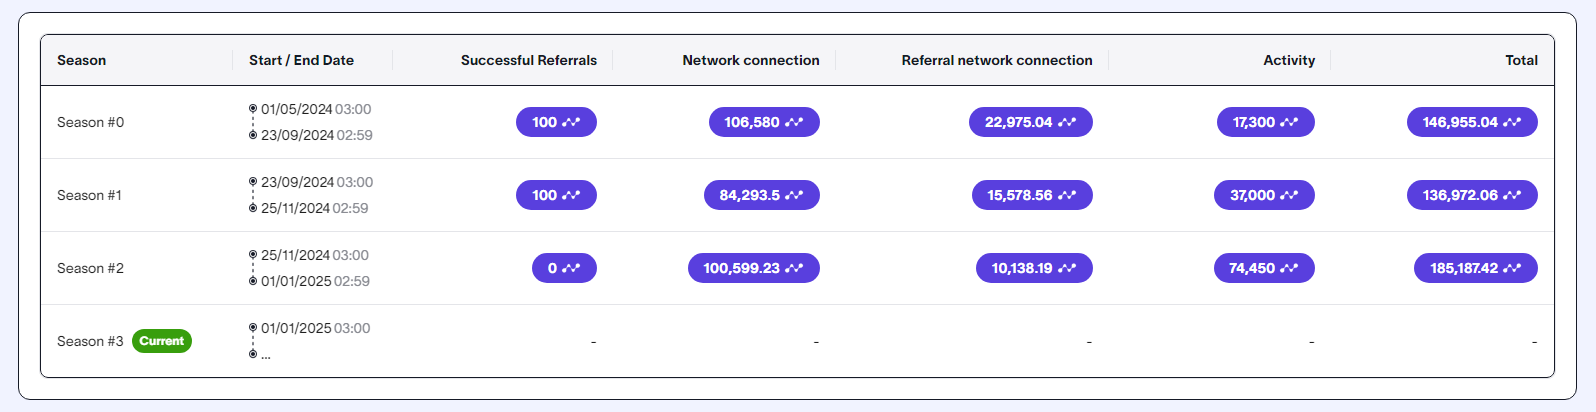Click the Season #0 Successful Referrals points icon
This screenshot has height=412, width=1596.
tap(571, 122)
